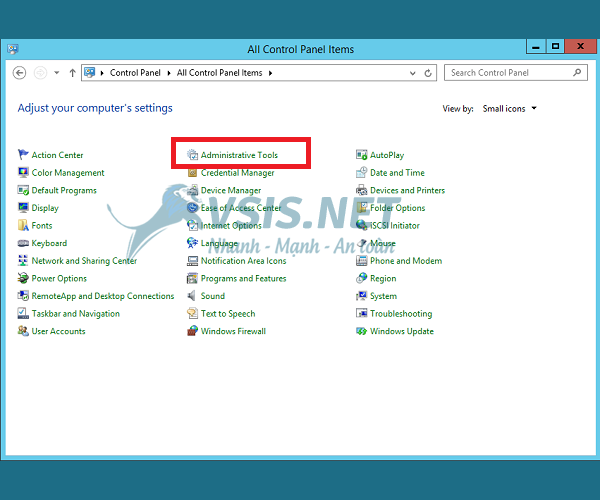Click the Sound speaker icon
Screen dimensions: 600x500
tap(191, 295)
